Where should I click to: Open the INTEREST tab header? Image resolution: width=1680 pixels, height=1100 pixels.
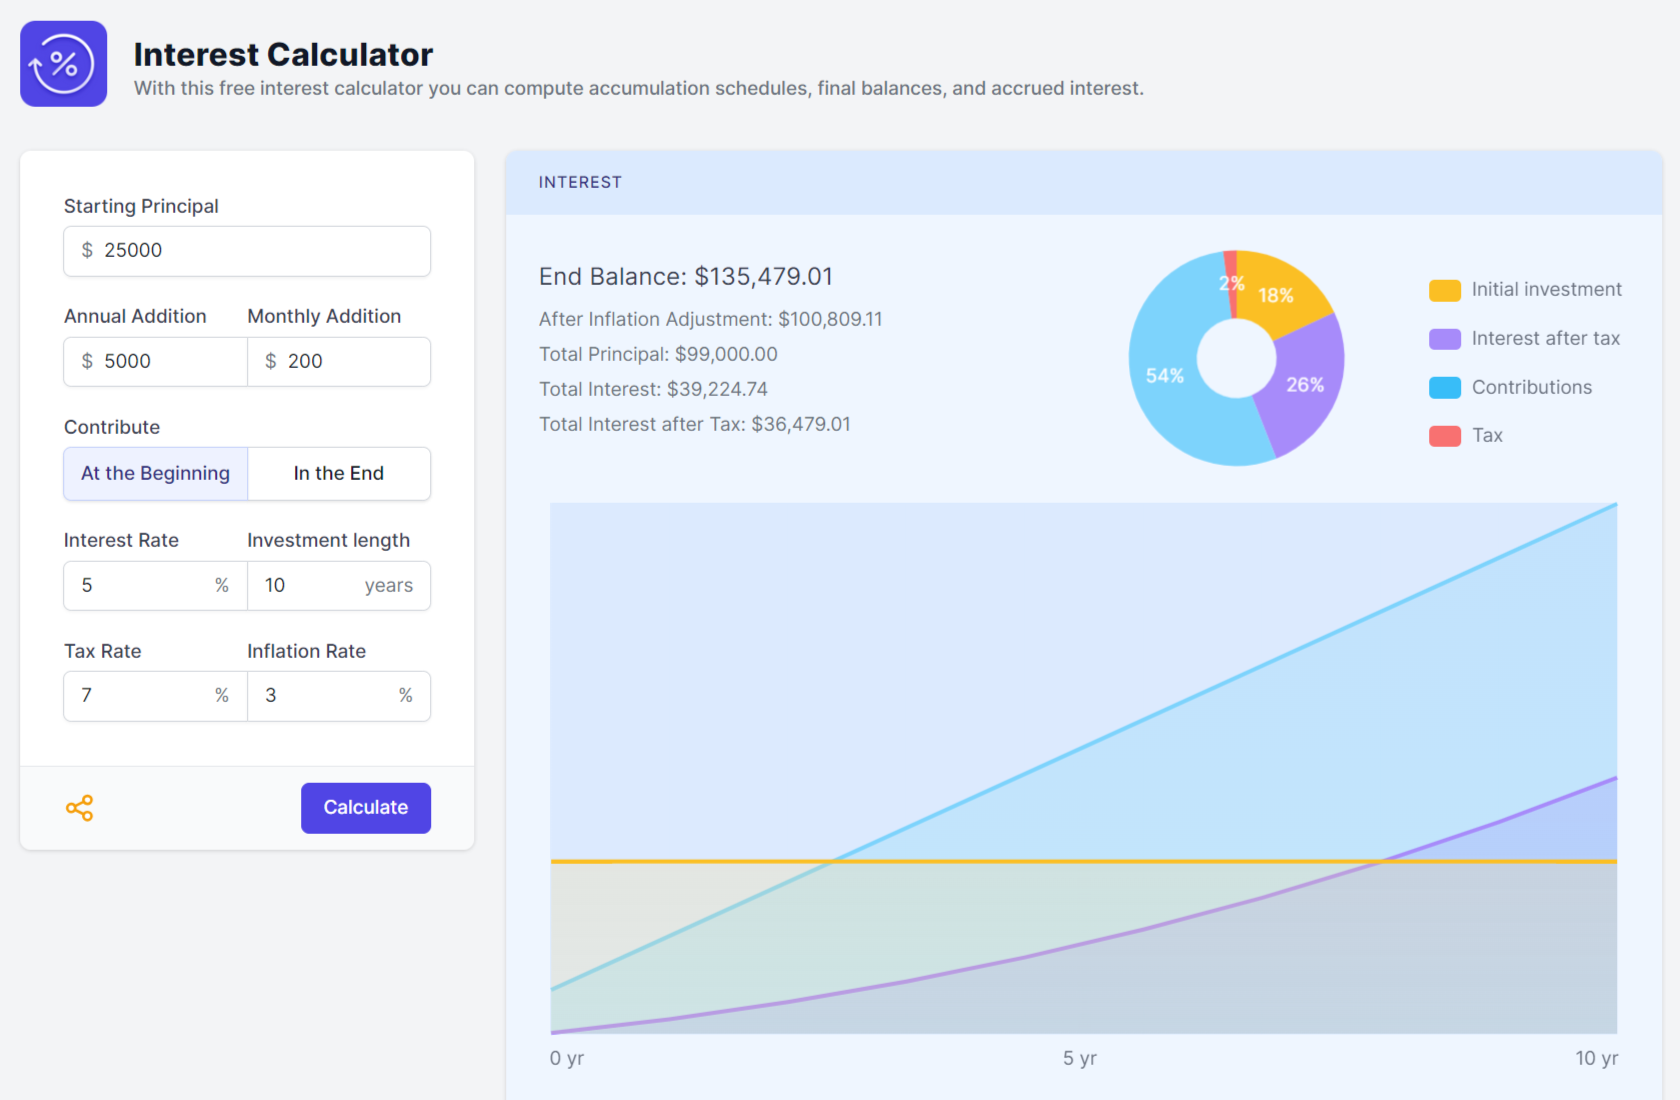click(x=580, y=182)
